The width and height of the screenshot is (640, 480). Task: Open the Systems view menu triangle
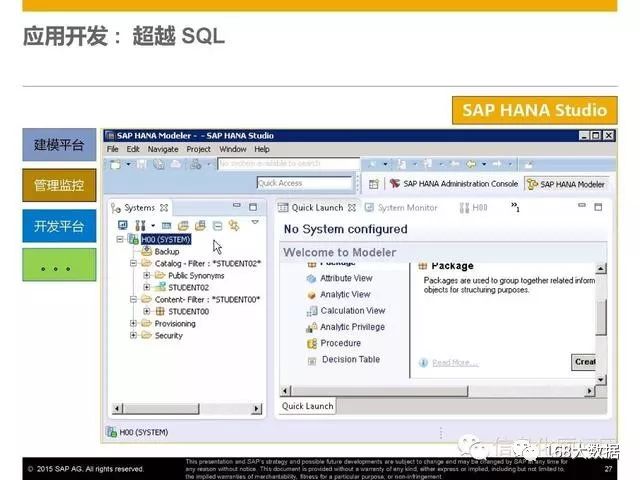coord(255,222)
